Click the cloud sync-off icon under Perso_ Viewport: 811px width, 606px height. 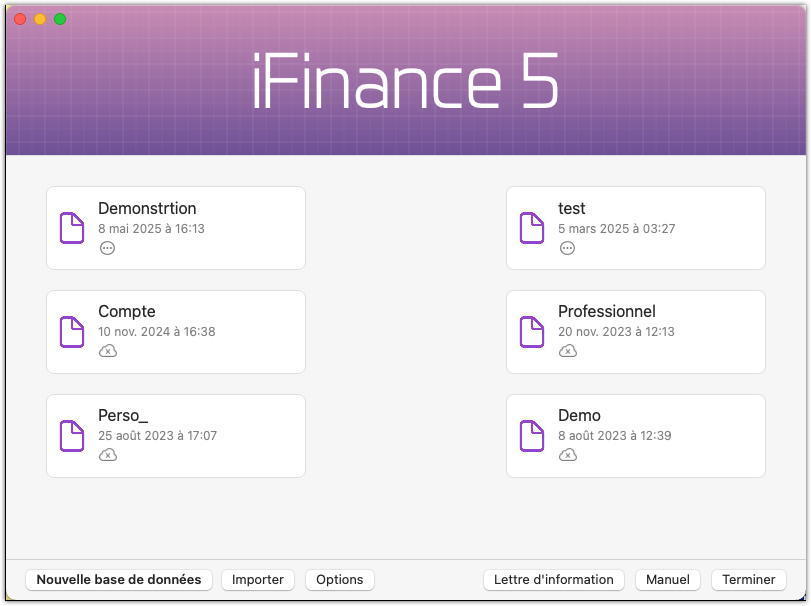tap(108, 455)
